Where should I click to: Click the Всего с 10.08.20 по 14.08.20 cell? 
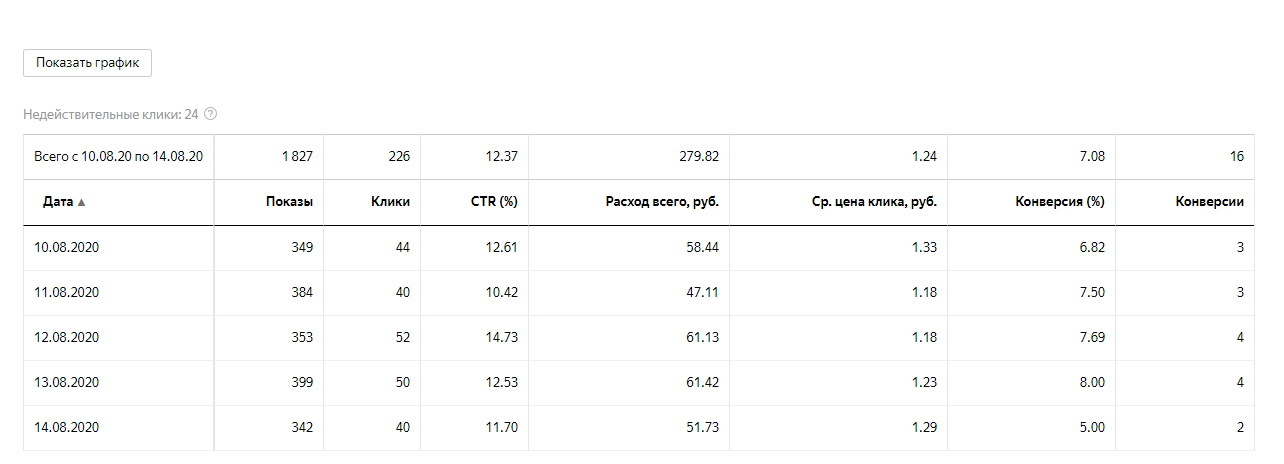119,157
